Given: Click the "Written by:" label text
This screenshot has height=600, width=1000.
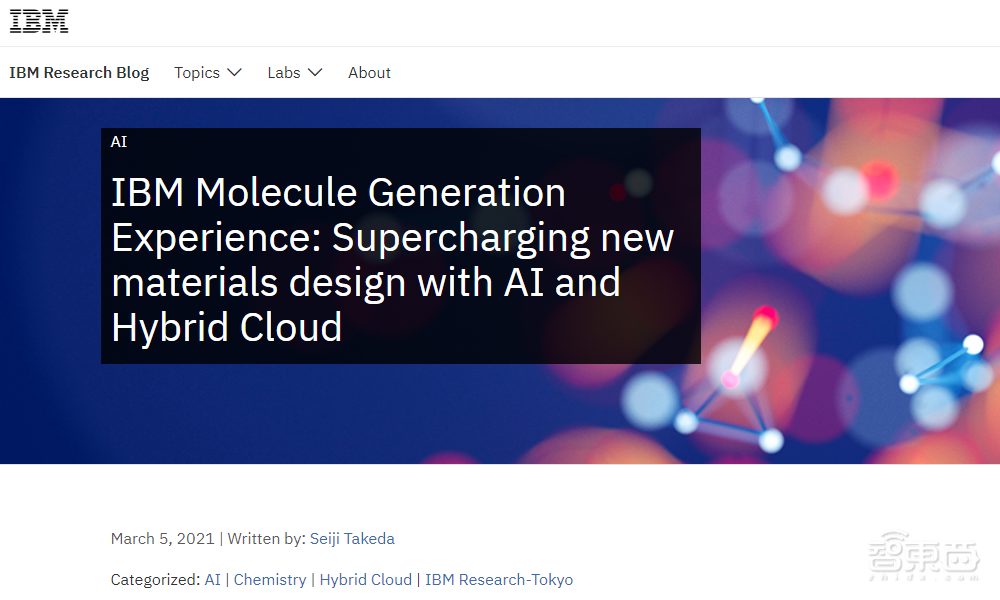Looking at the screenshot, I should click(x=266, y=539).
